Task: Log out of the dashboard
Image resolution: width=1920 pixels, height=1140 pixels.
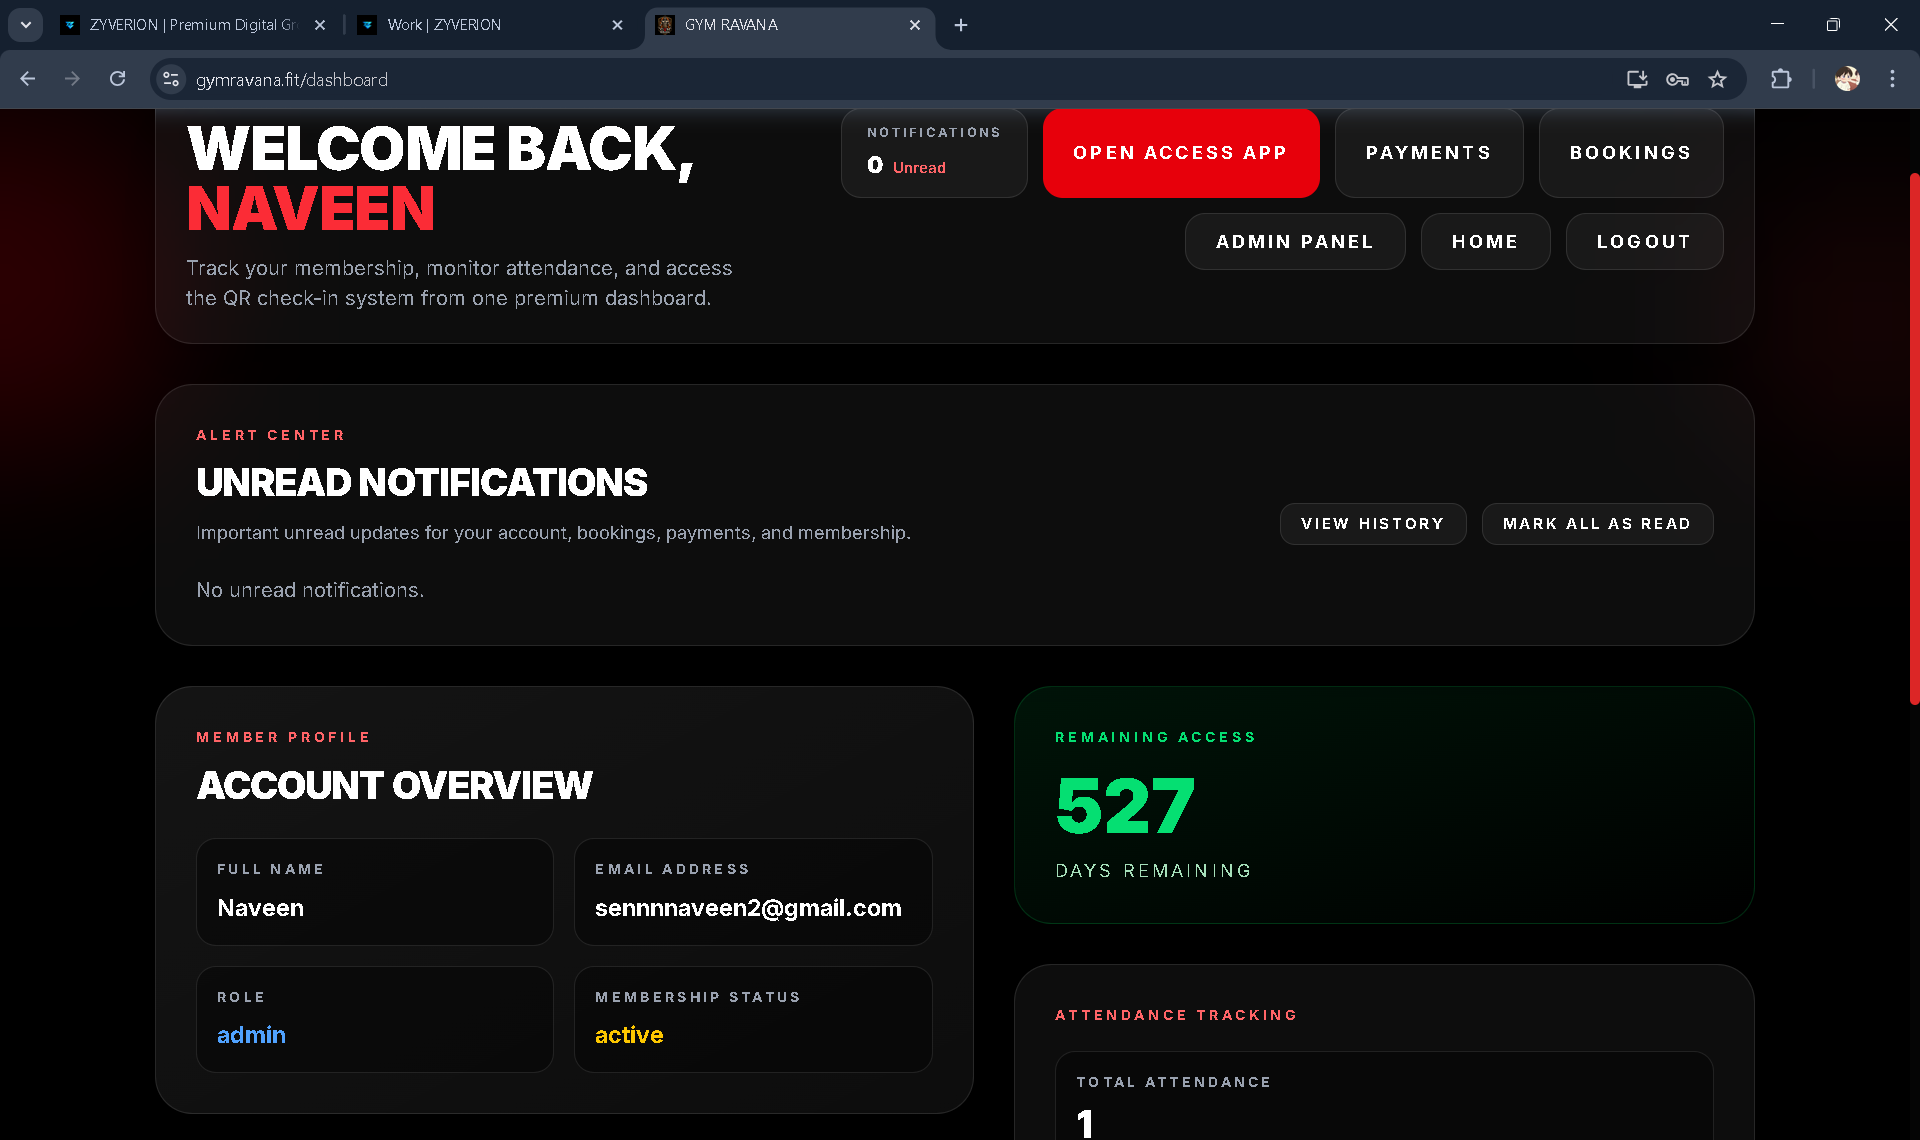Action: tap(1643, 241)
